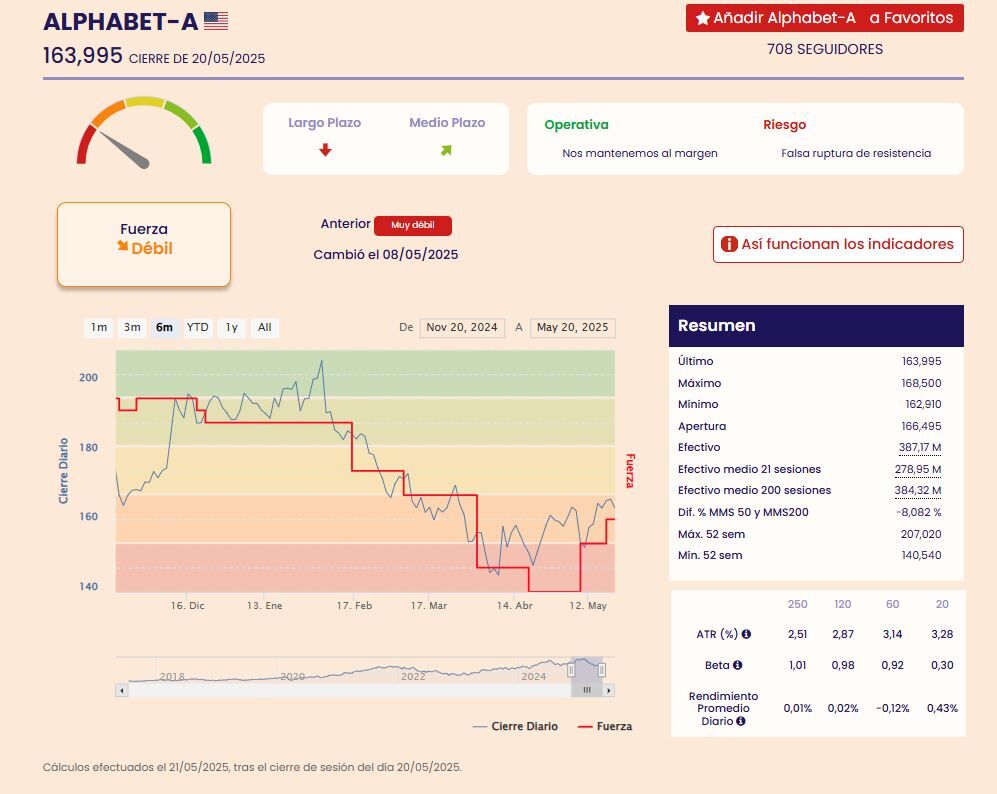Click the red down arrow under Largo Plazo
The height and width of the screenshot is (794, 997).
(x=325, y=150)
